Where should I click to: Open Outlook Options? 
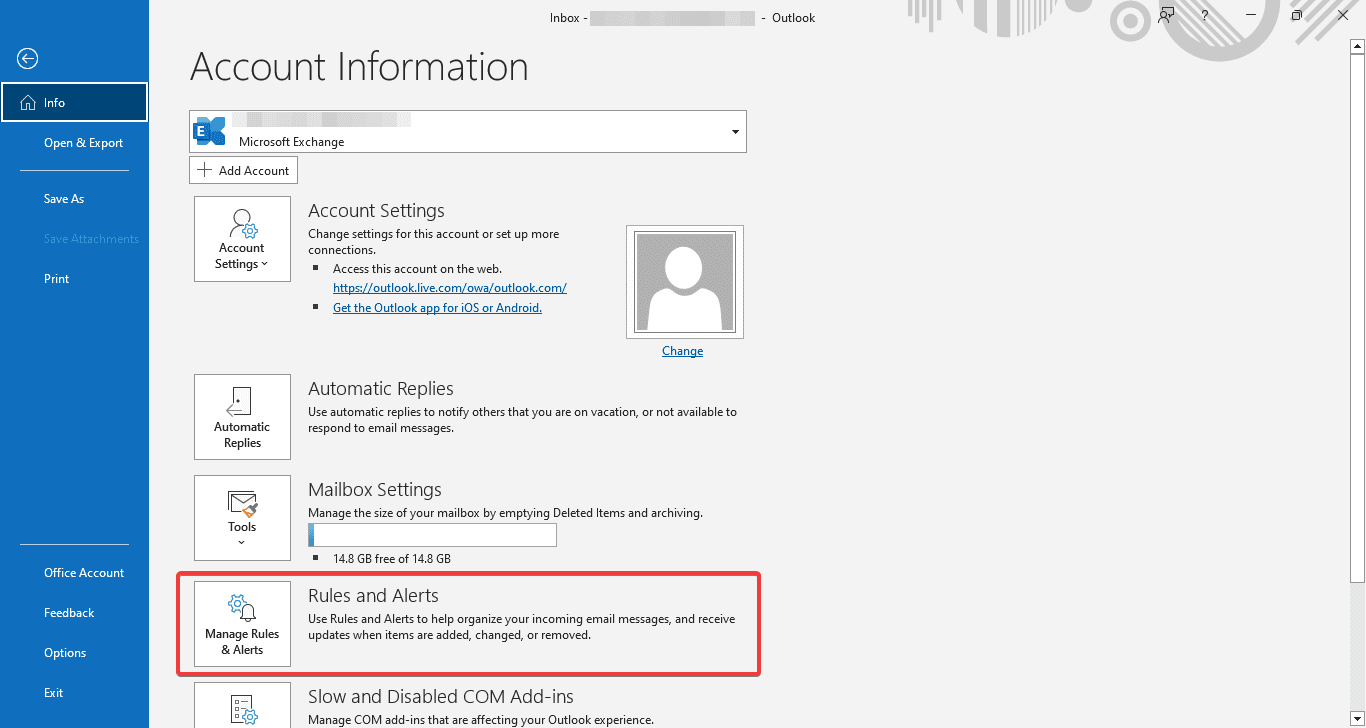(74, 653)
